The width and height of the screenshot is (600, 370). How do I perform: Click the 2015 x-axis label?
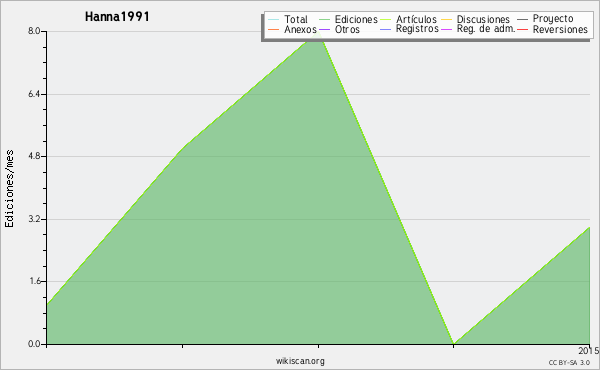[589, 350]
